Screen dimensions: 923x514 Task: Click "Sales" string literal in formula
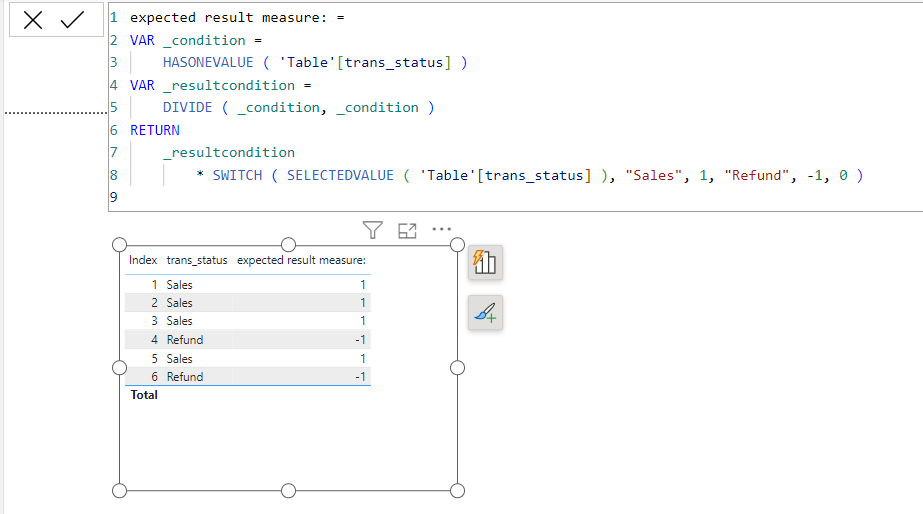(653, 175)
